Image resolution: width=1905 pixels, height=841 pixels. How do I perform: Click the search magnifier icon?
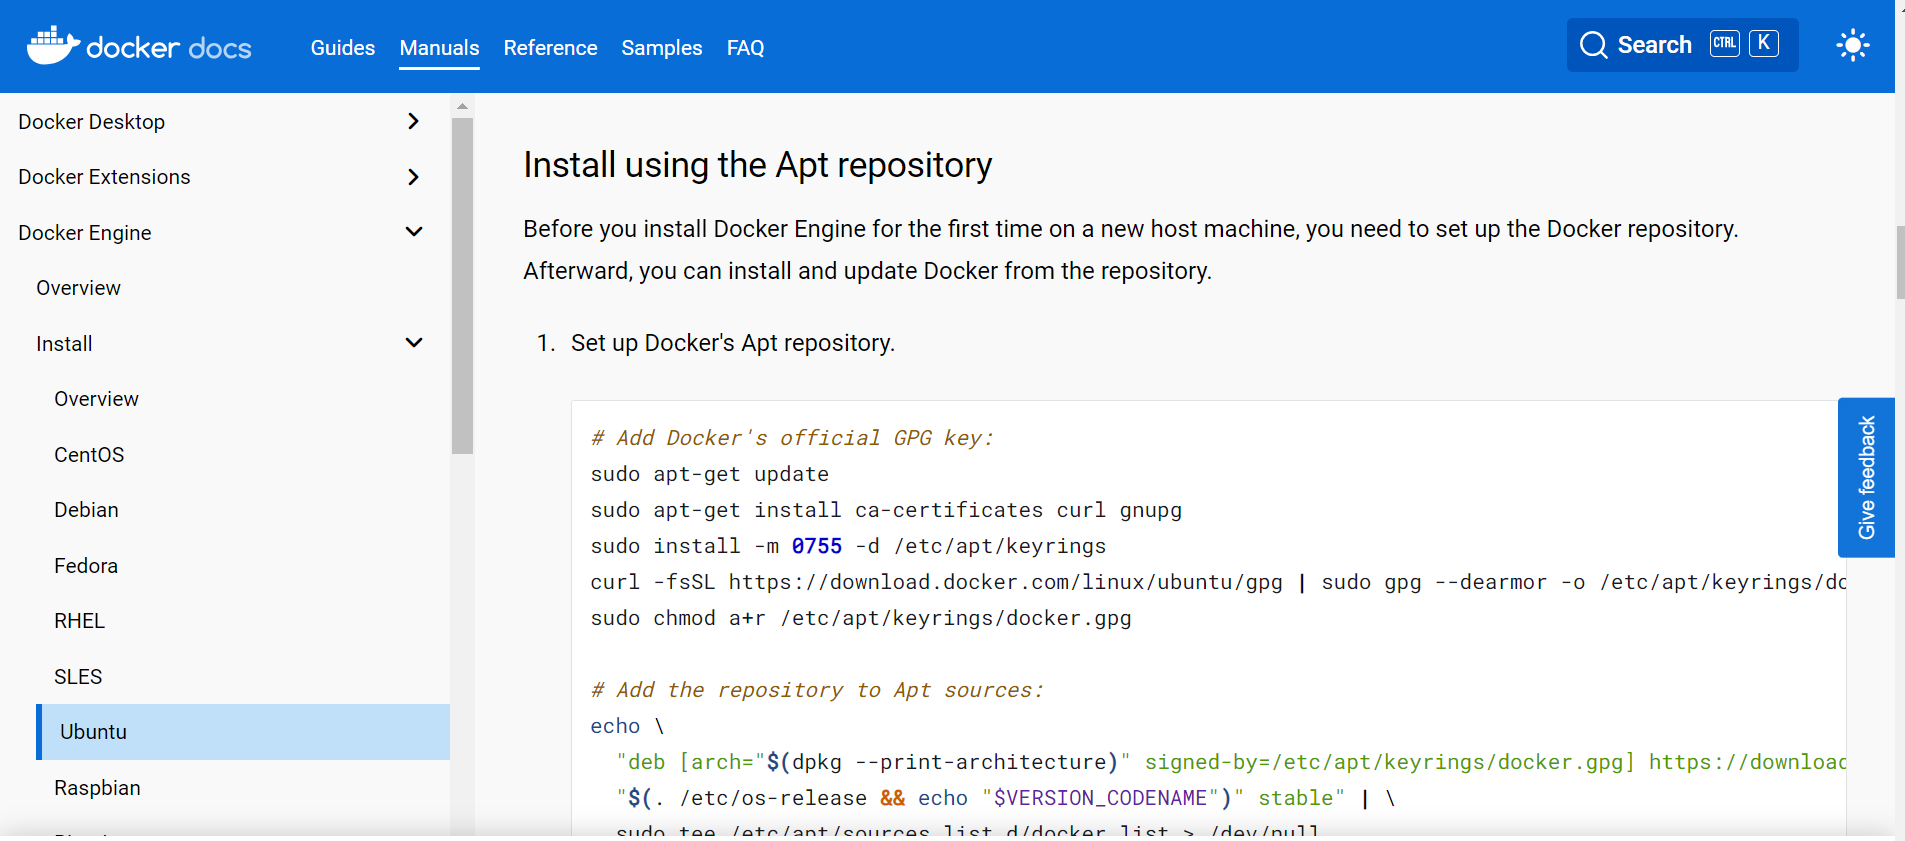[x=1593, y=45]
